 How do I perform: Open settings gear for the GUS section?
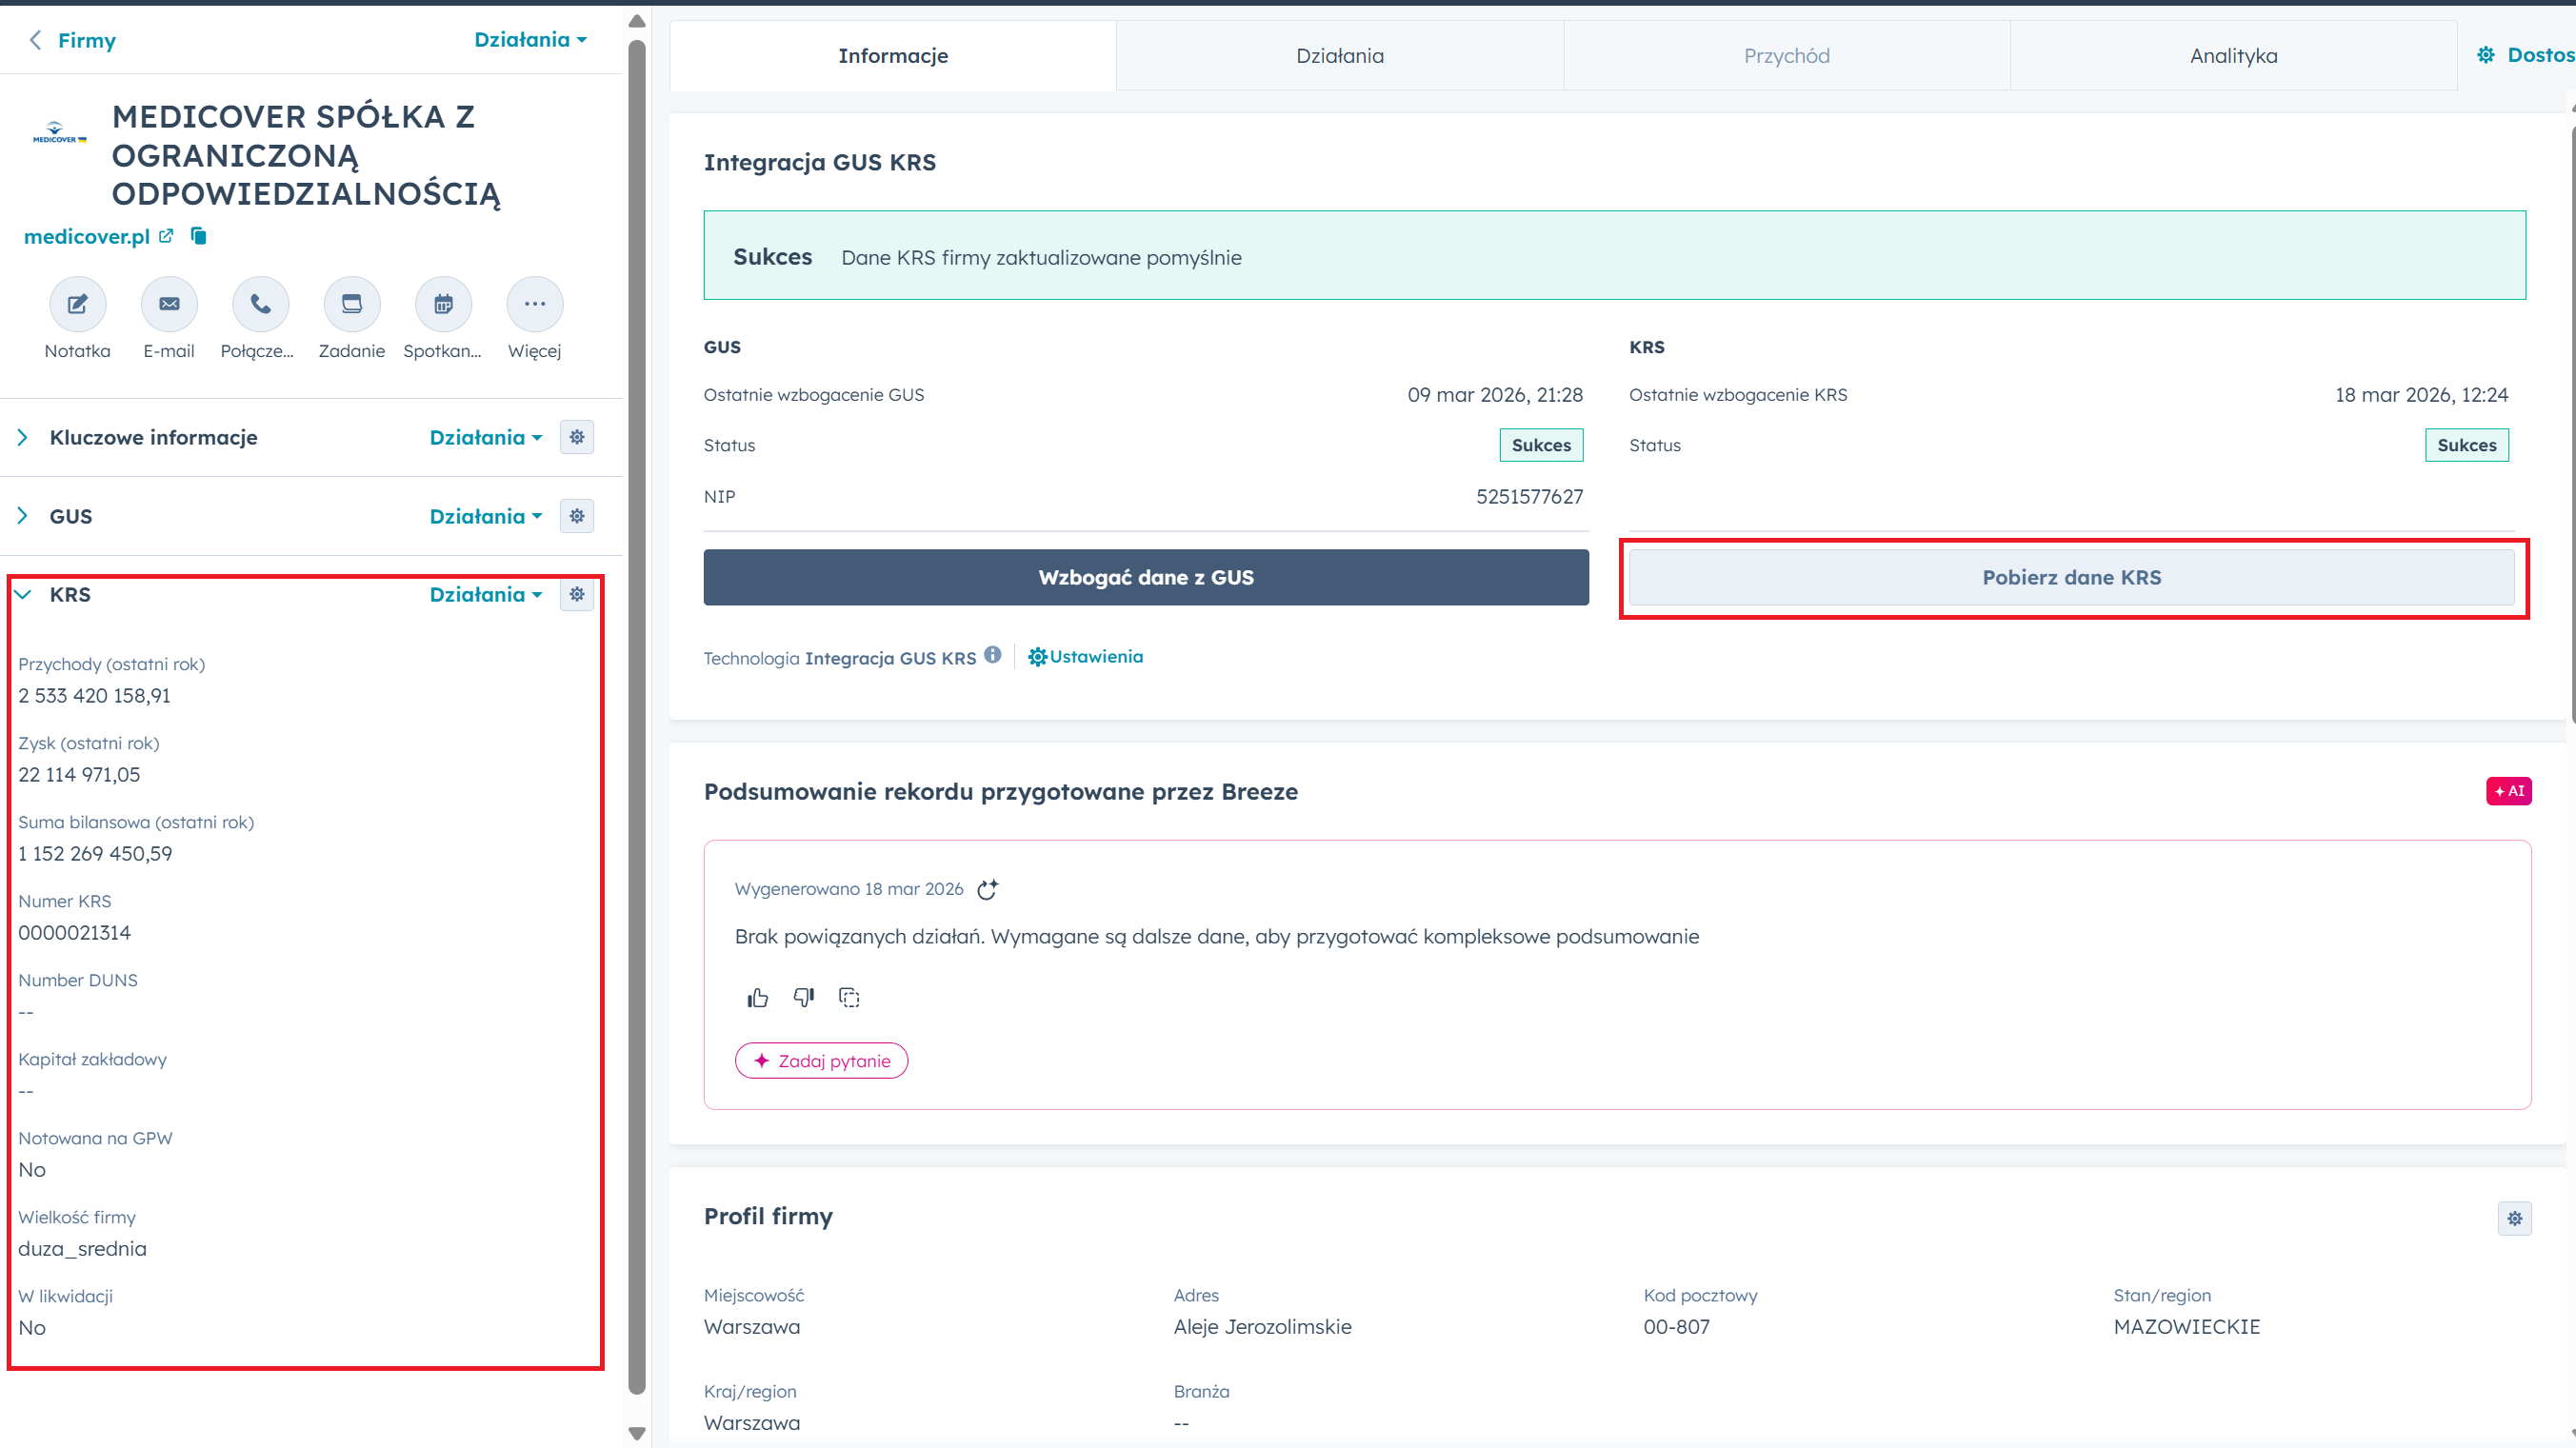[577, 516]
